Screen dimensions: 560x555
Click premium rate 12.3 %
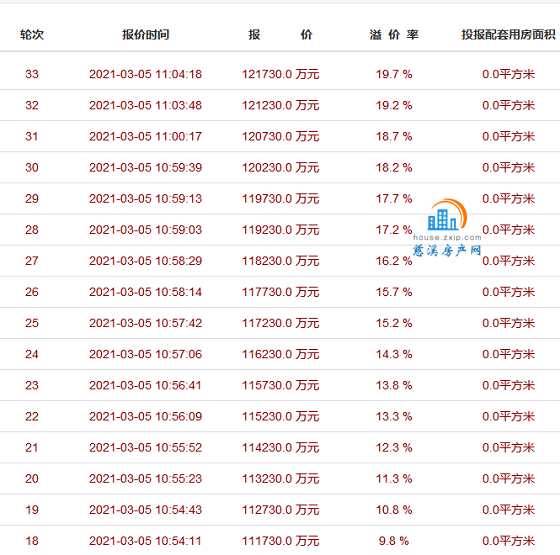point(394,447)
